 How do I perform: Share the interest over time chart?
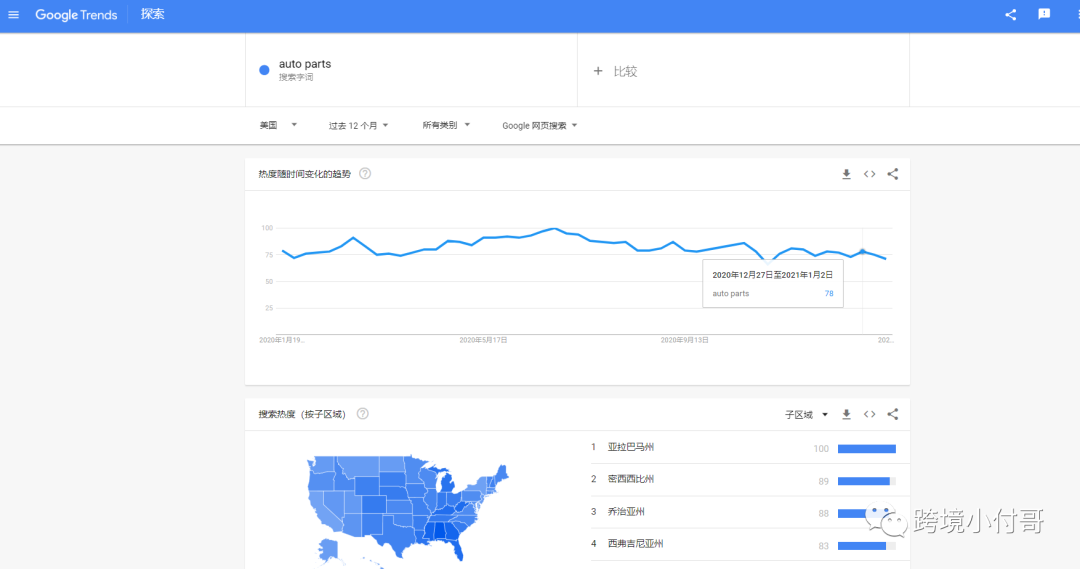tap(893, 174)
